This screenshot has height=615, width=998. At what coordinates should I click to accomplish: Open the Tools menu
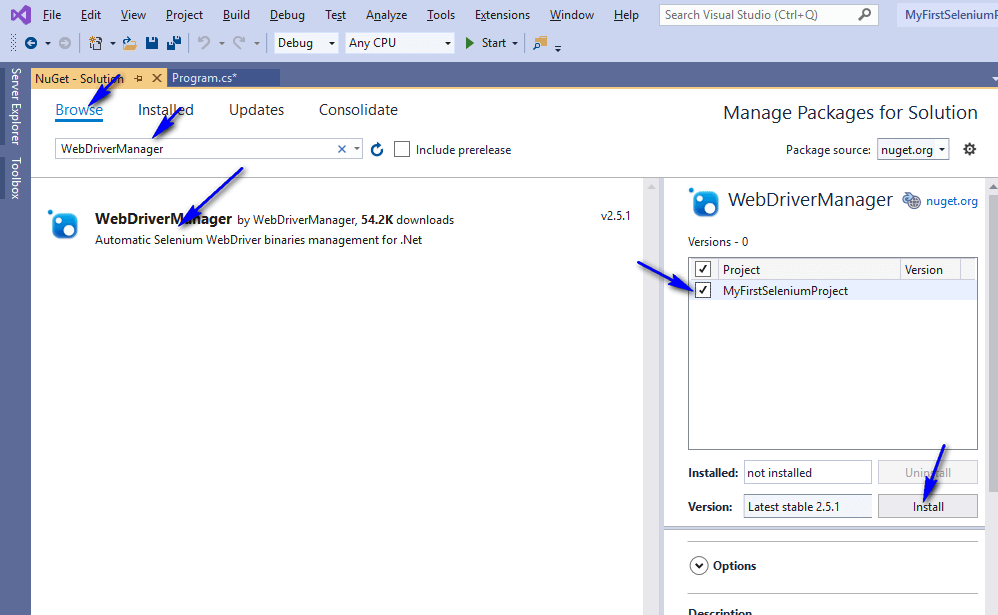(x=440, y=15)
